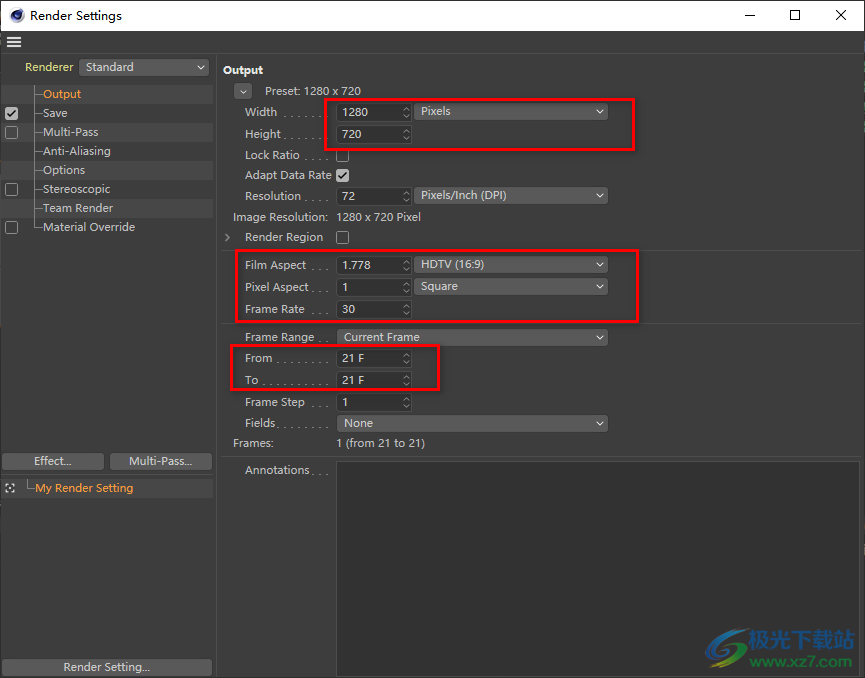Click the Pixel Aspect value field
The image size is (865, 678).
click(x=369, y=287)
